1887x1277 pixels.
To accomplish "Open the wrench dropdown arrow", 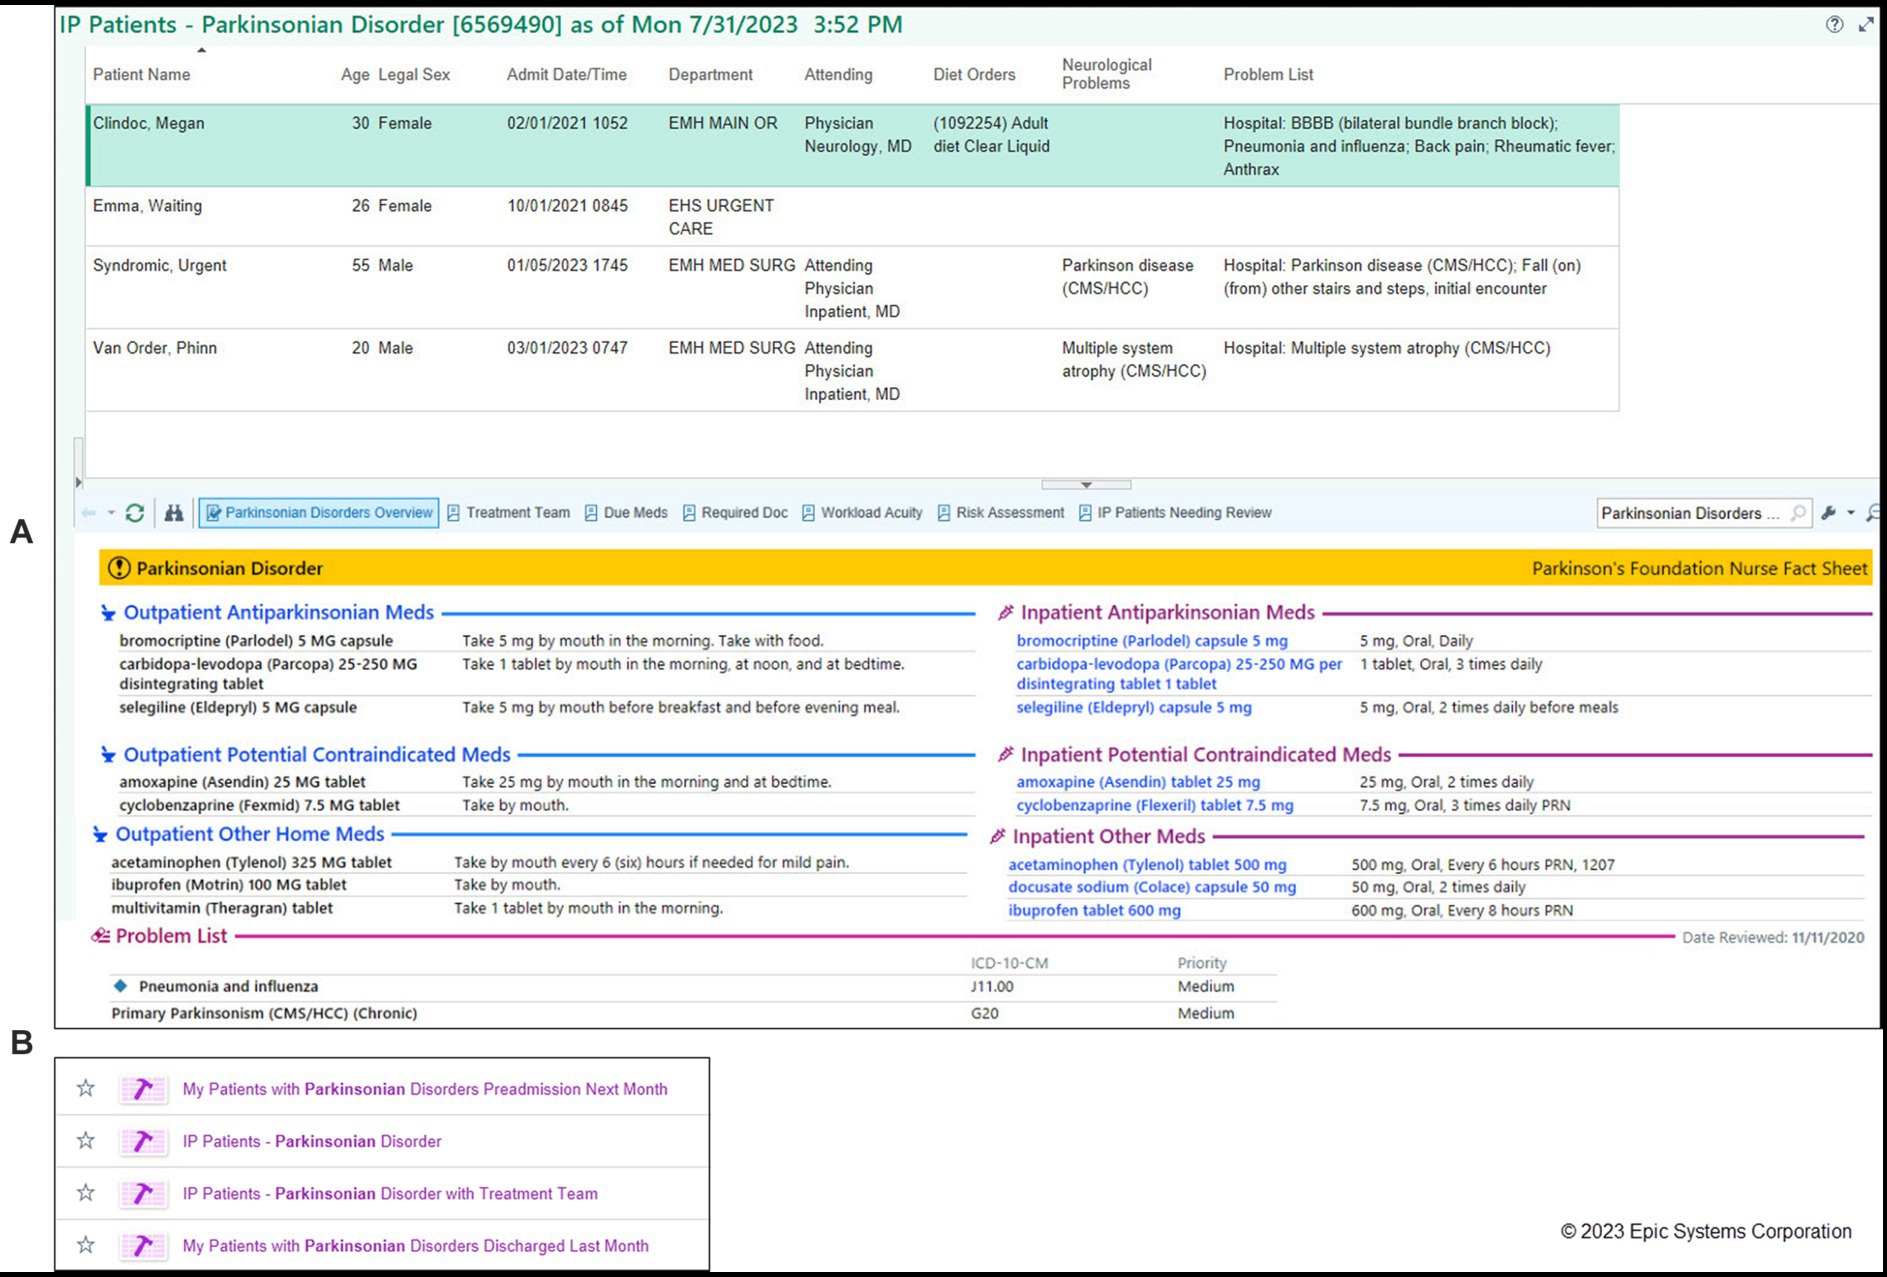I will [x=1851, y=513].
